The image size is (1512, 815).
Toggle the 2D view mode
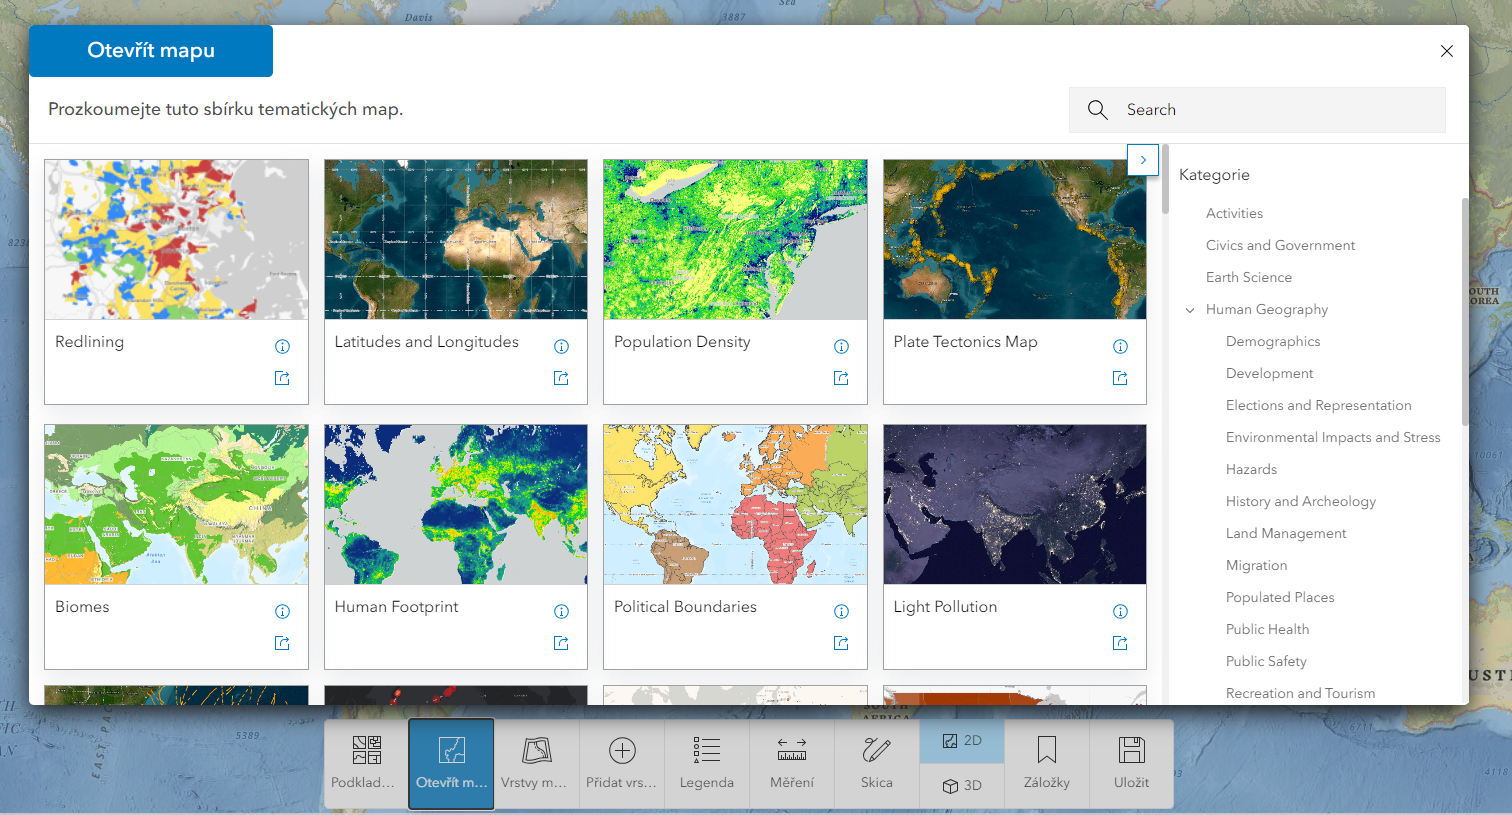pos(961,740)
